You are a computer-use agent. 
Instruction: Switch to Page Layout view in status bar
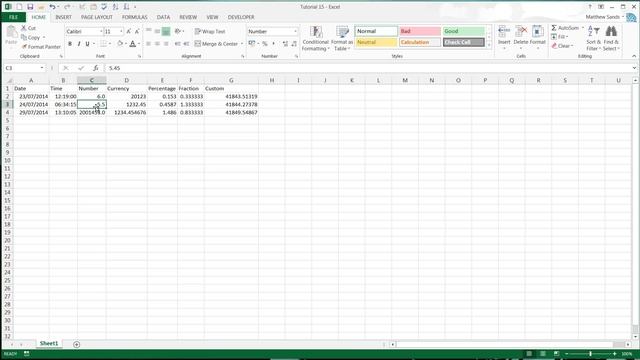pos(543,353)
